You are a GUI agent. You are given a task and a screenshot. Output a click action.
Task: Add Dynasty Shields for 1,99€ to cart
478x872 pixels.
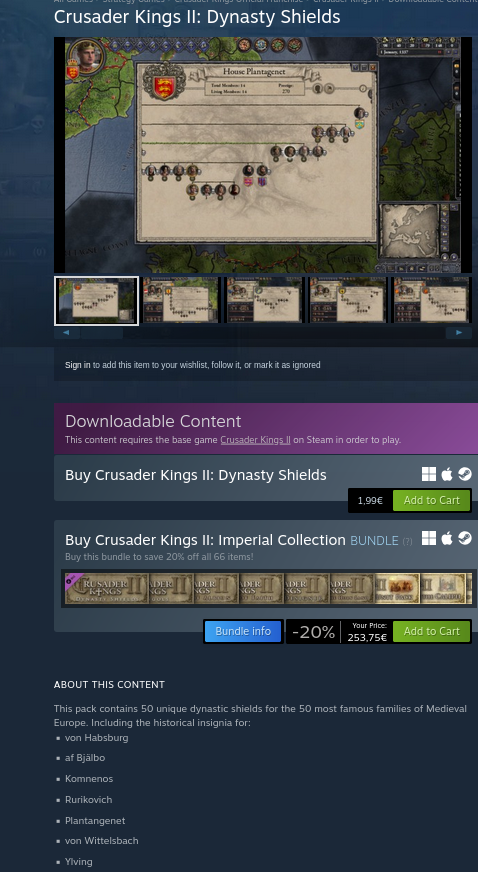coord(431,501)
